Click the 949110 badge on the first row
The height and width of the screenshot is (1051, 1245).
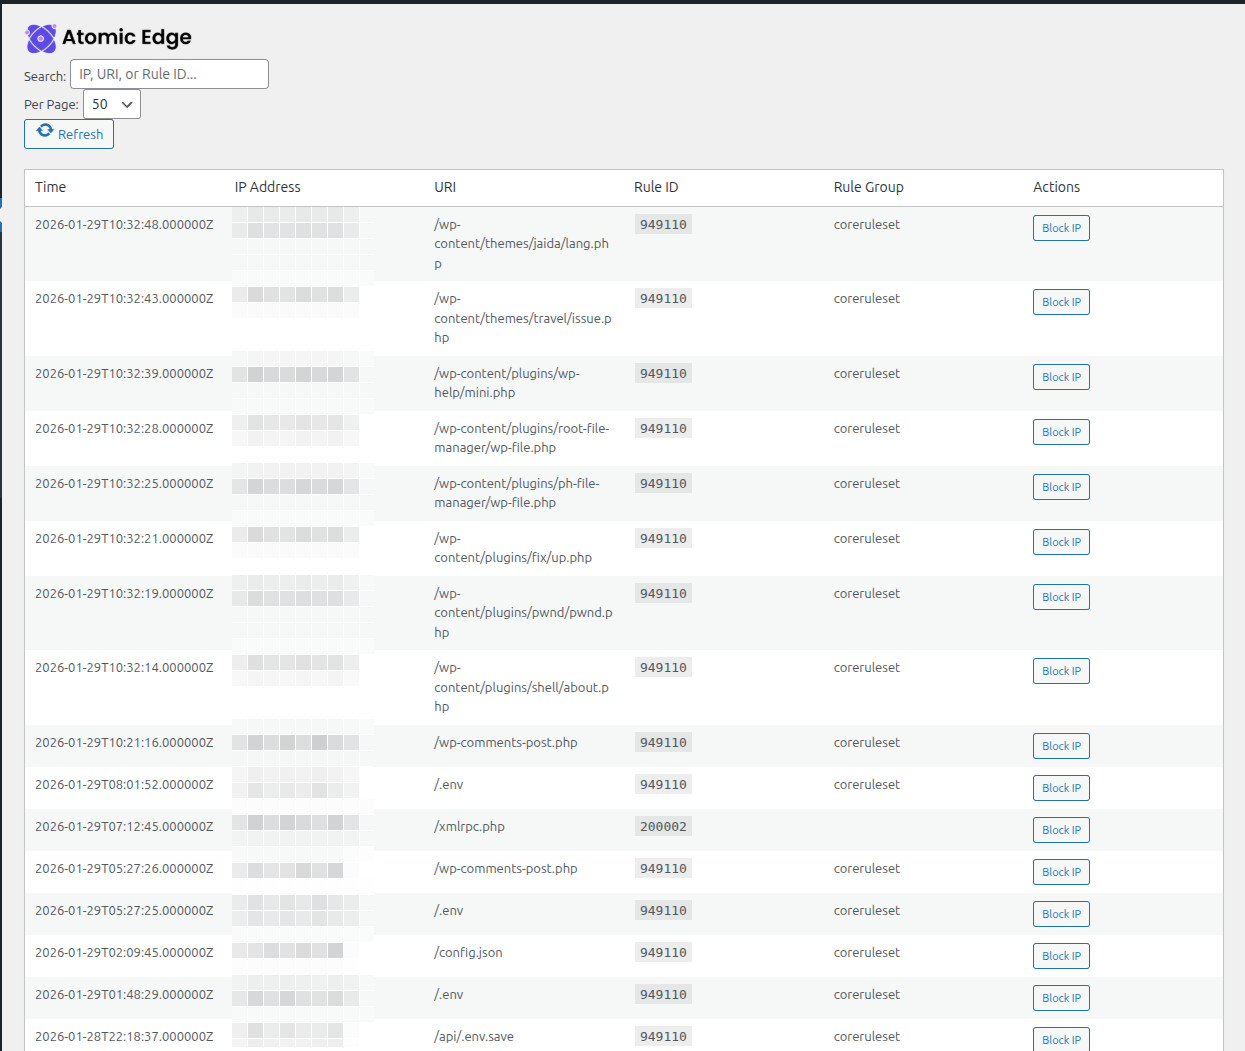point(662,223)
